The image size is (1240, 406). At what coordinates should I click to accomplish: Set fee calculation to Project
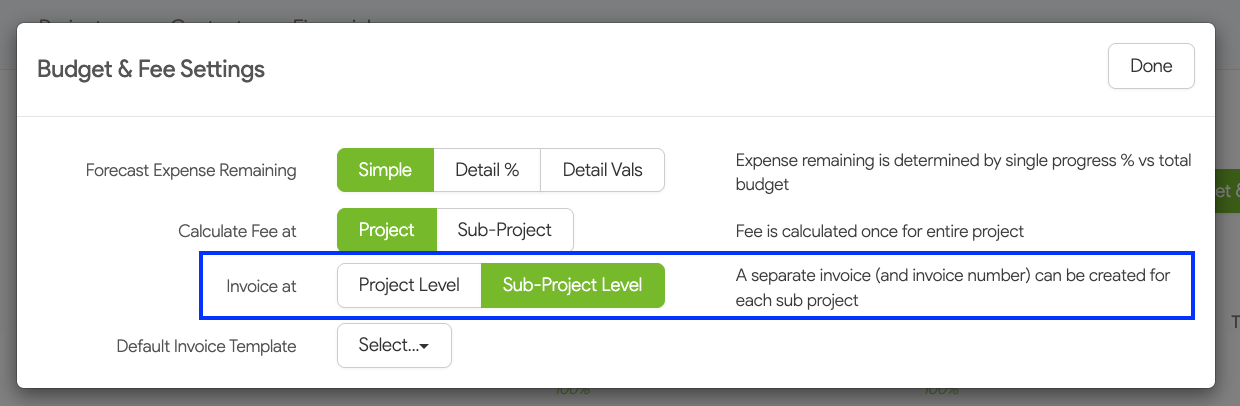pos(387,230)
